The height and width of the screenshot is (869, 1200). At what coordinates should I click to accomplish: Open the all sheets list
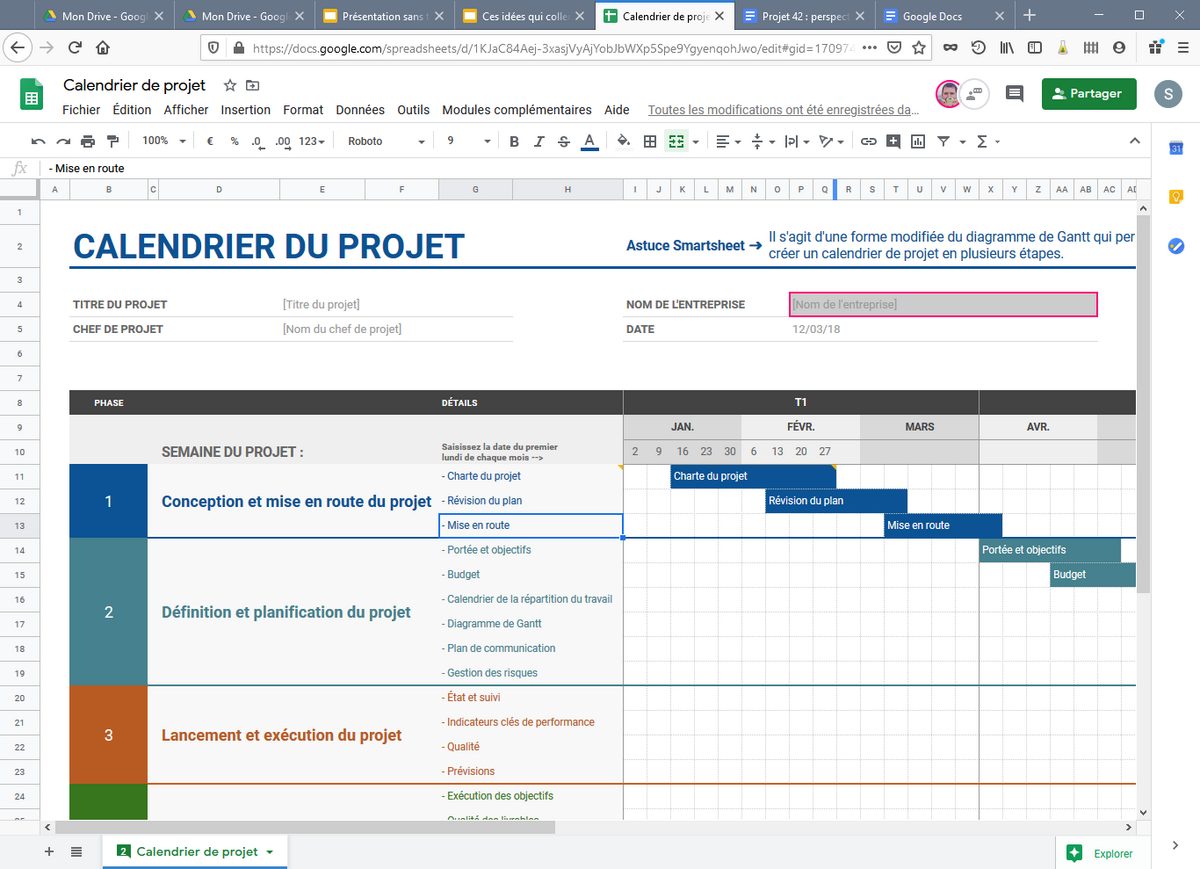76,851
